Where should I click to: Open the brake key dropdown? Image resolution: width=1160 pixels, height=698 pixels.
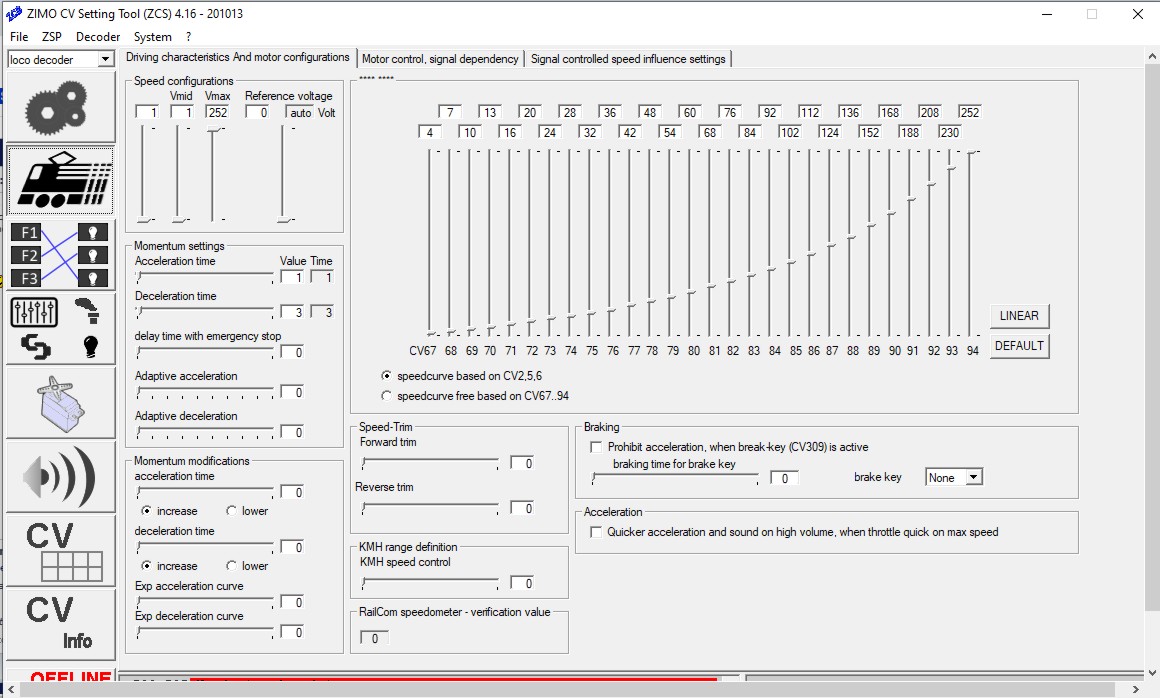[x=973, y=478]
